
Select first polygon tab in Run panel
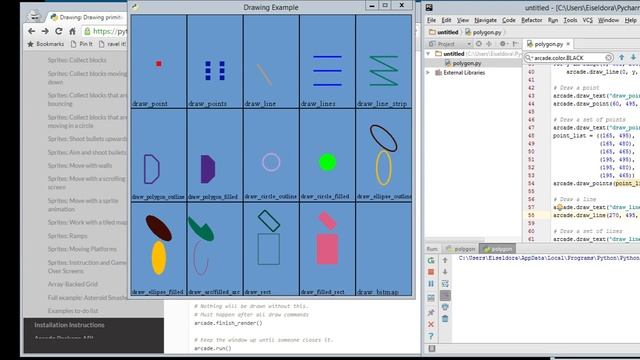click(x=461, y=249)
